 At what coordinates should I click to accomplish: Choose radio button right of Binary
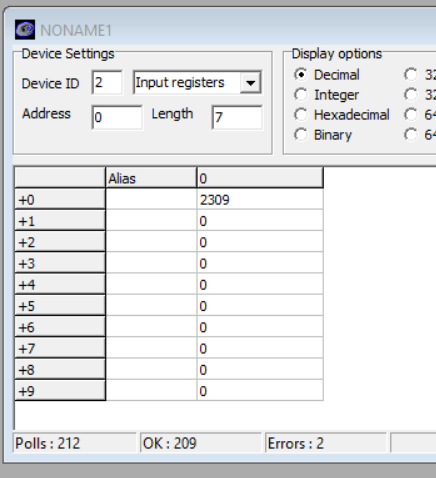tap(411, 135)
